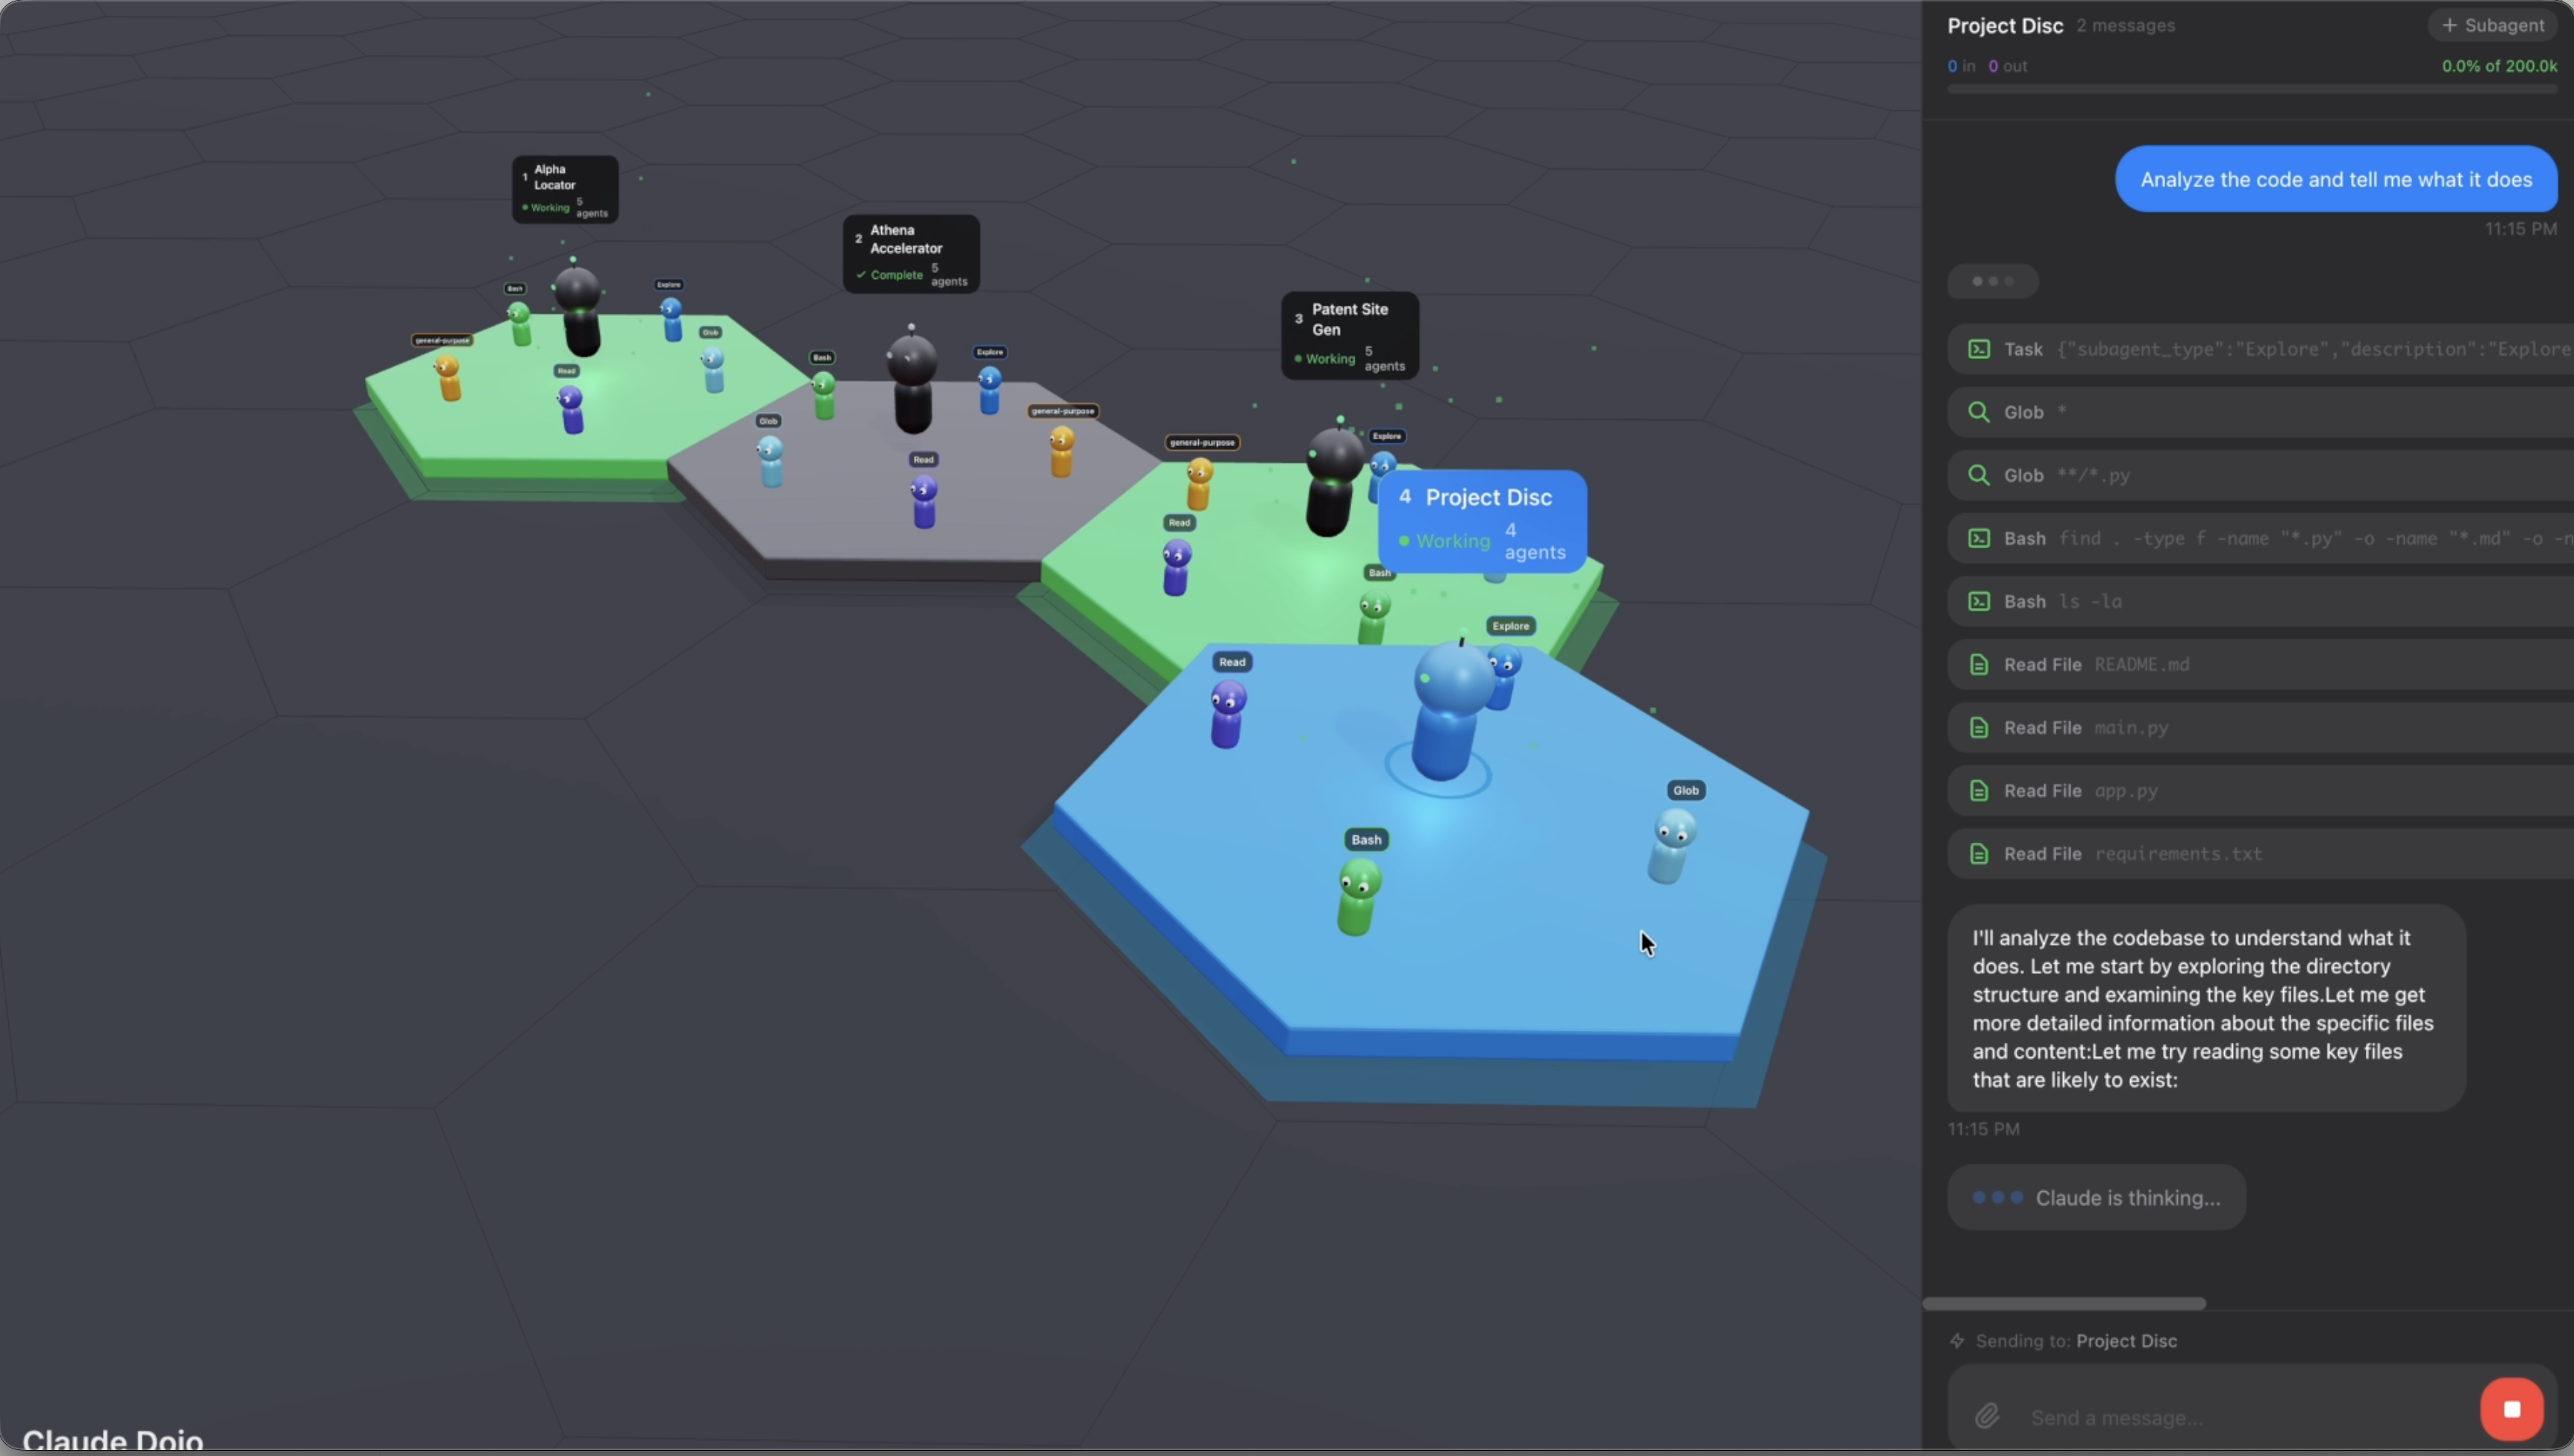Select the Project Disc info card in the 3D view
2574x1456 pixels.
(1481, 520)
